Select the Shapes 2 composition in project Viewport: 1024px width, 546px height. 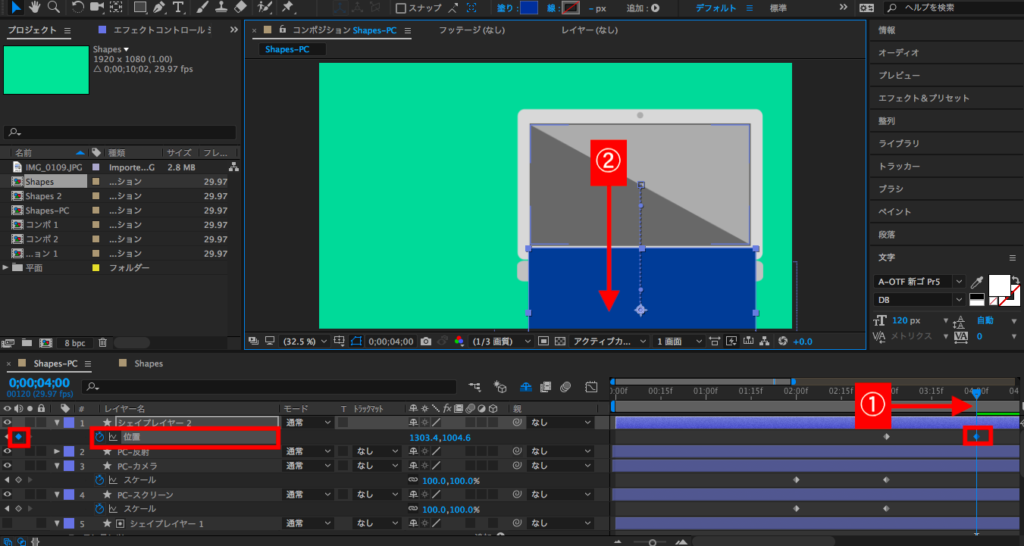[x=44, y=196]
